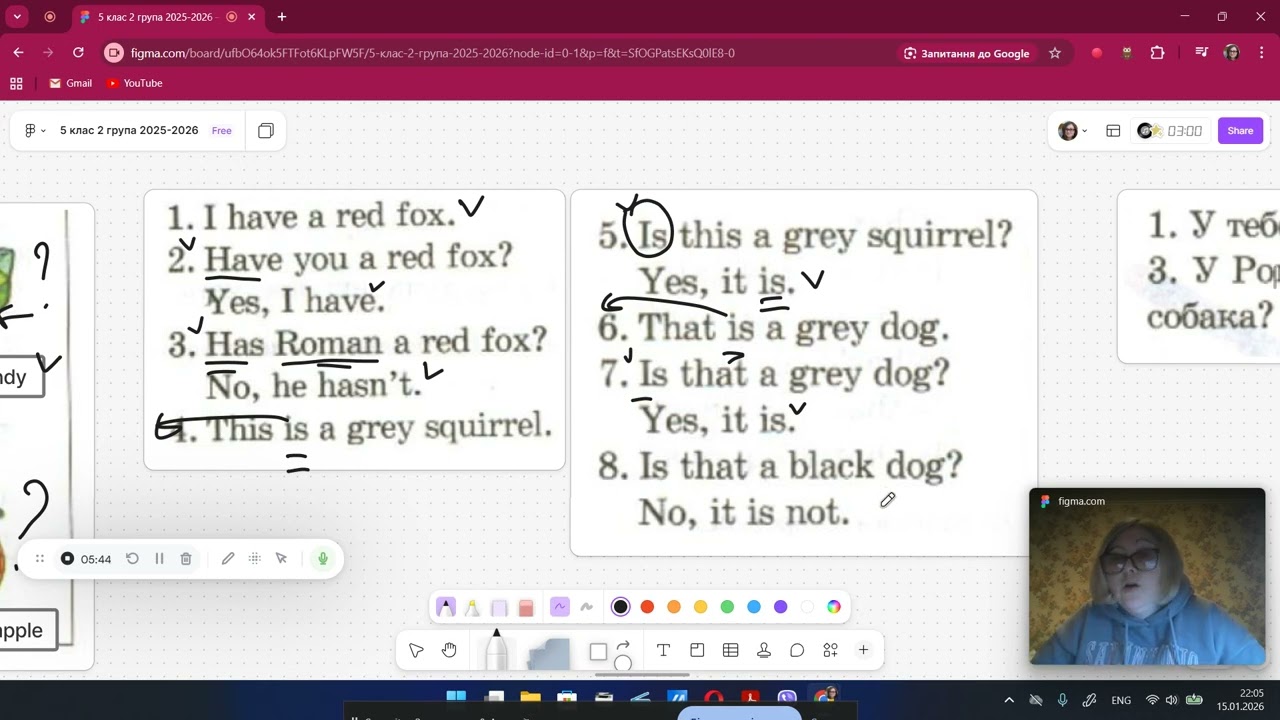This screenshot has width=1280, height=720.
Task: Start the 03:00 timer
Action: coord(1170,131)
